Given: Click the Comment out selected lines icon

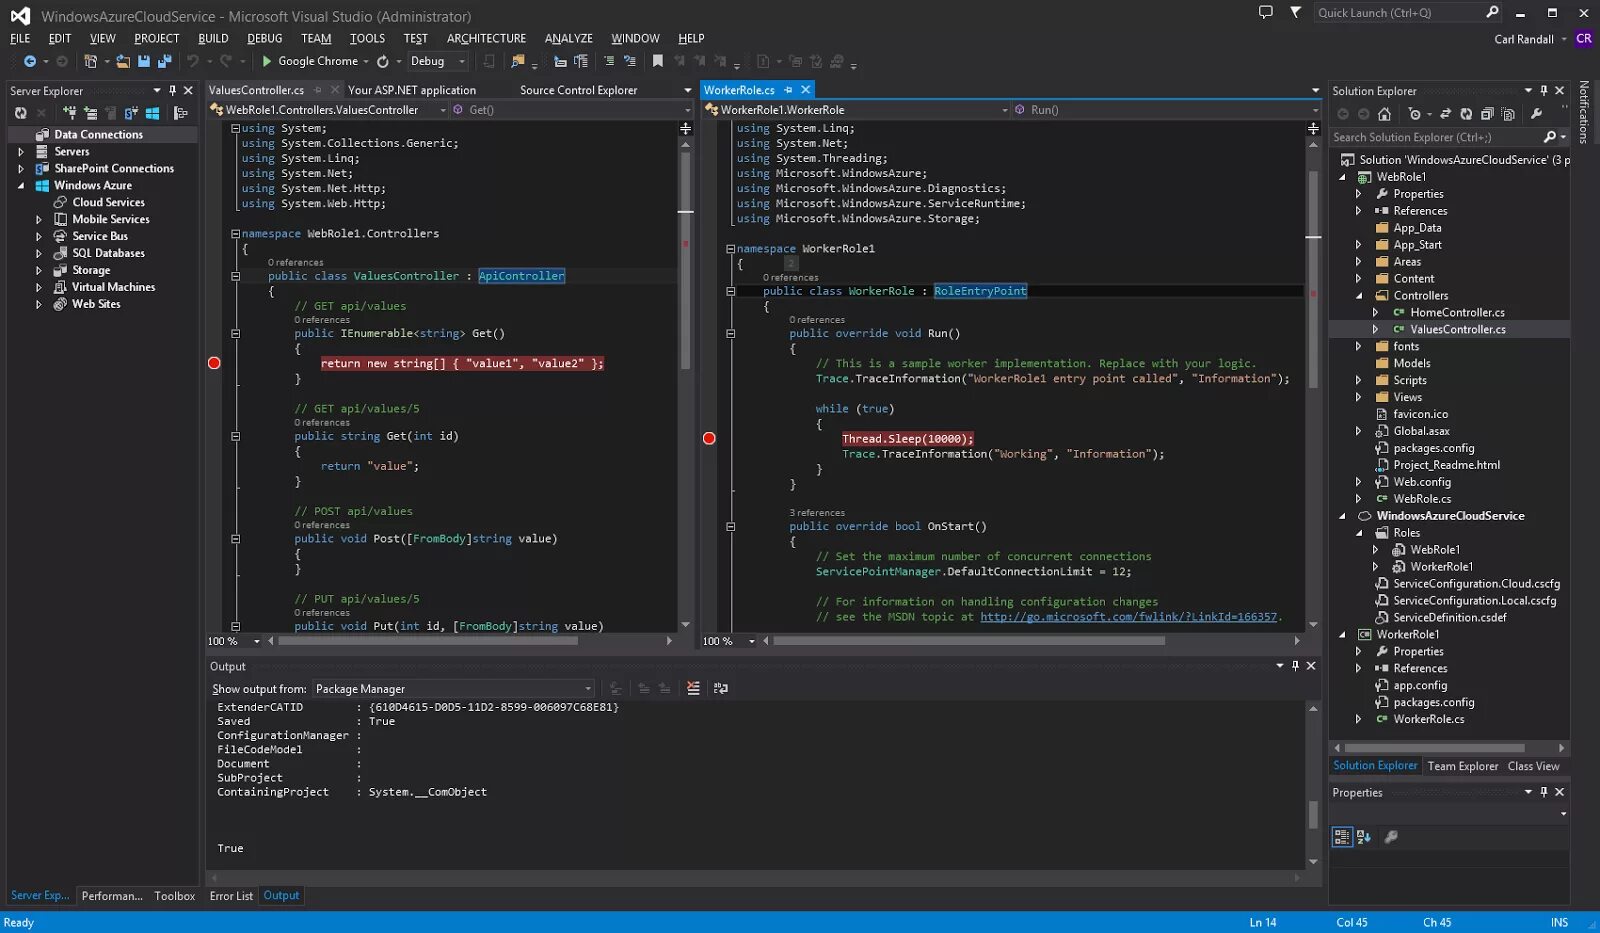Looking at the screenshot, I should [608, 61].
